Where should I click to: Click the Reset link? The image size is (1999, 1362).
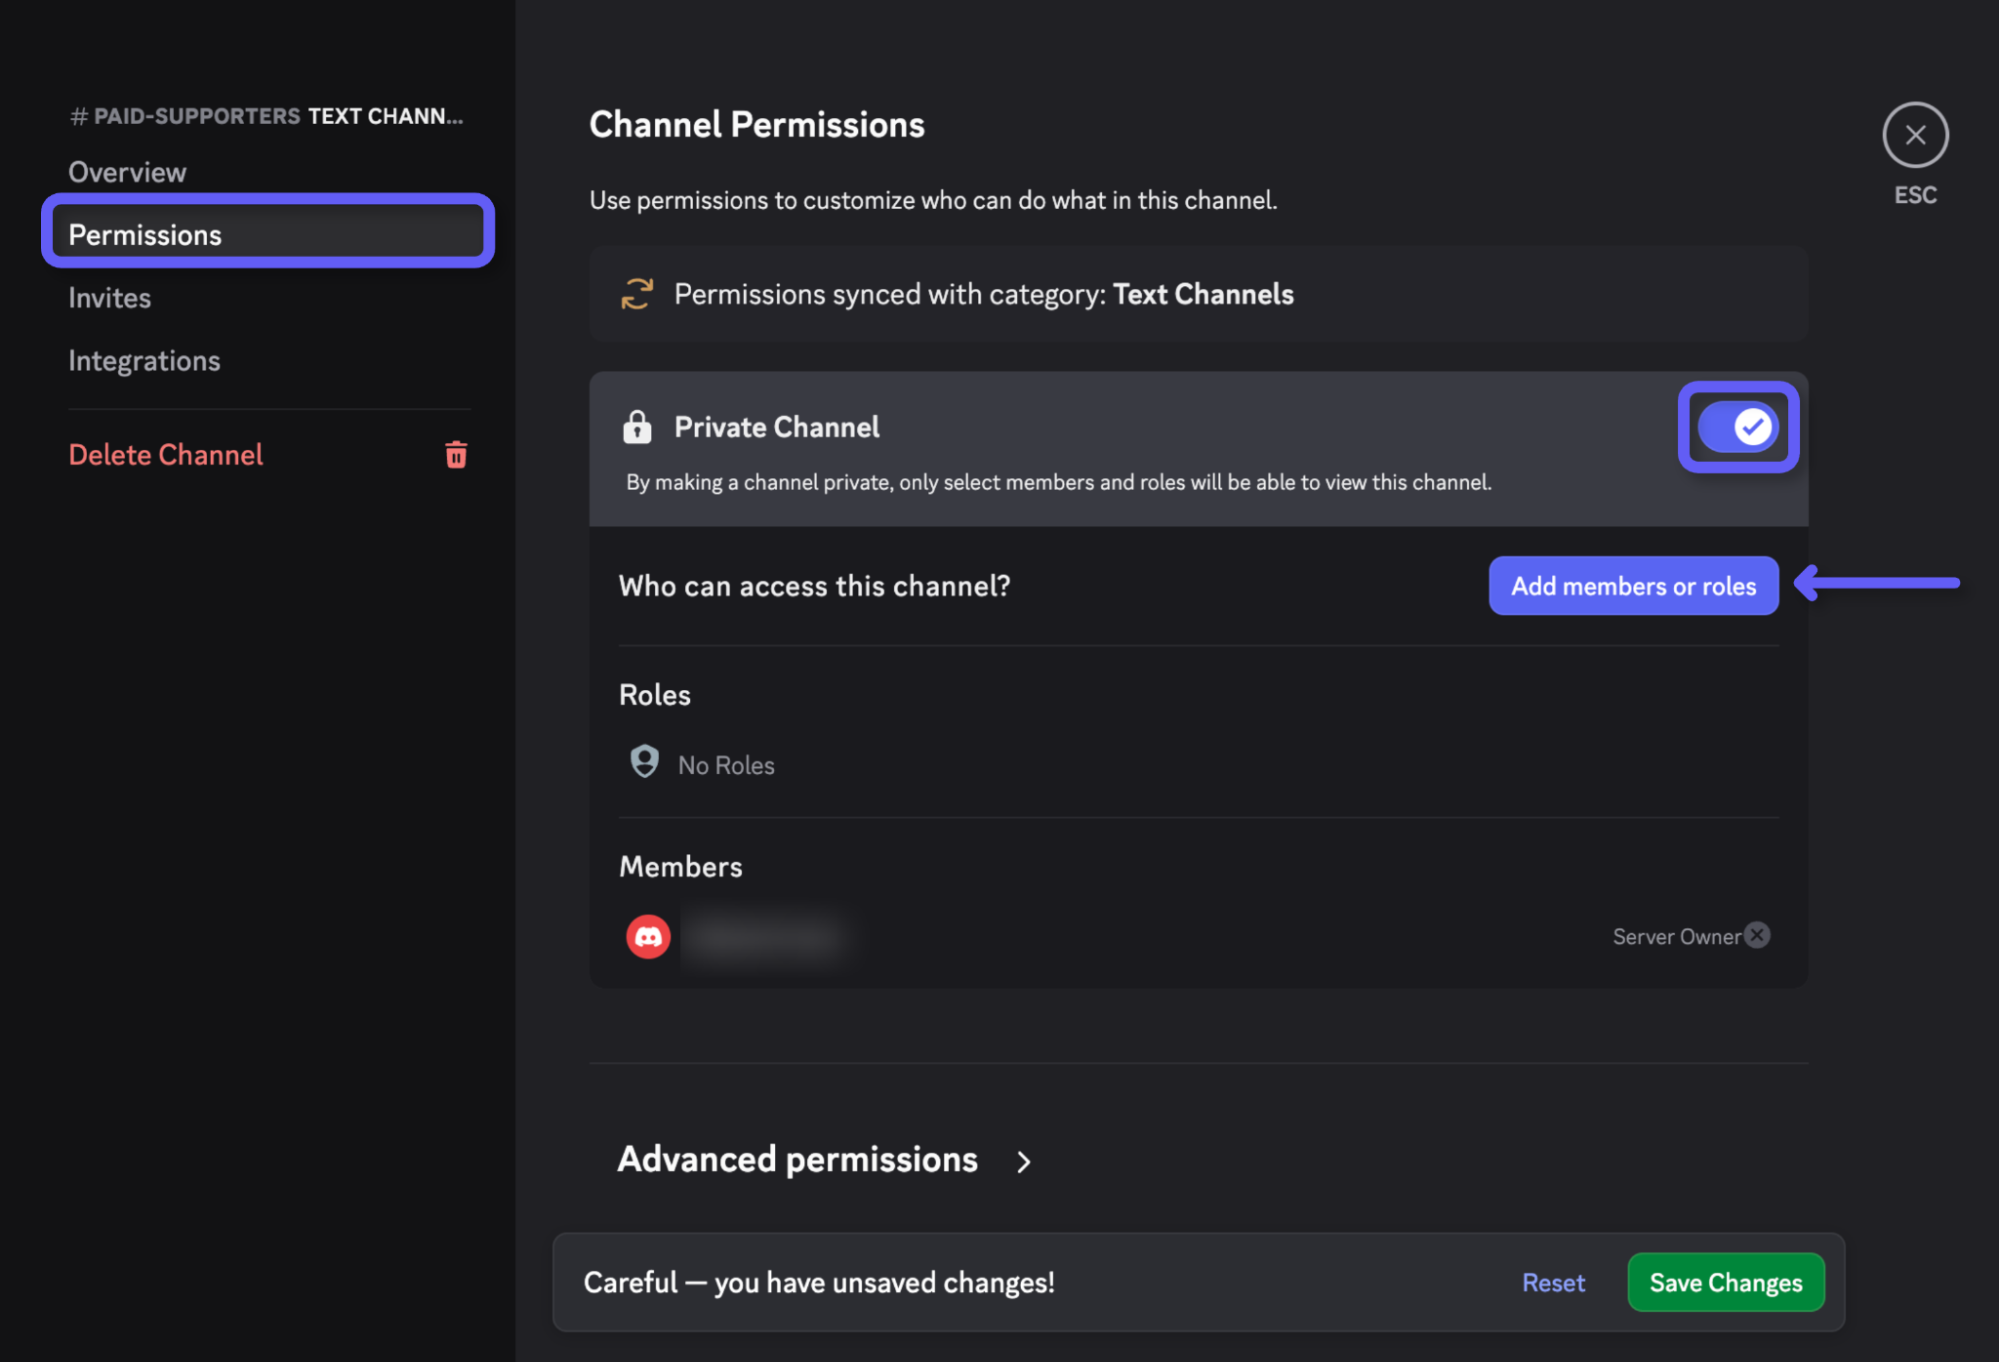pyautogui.click(x=1552, y=1283)
